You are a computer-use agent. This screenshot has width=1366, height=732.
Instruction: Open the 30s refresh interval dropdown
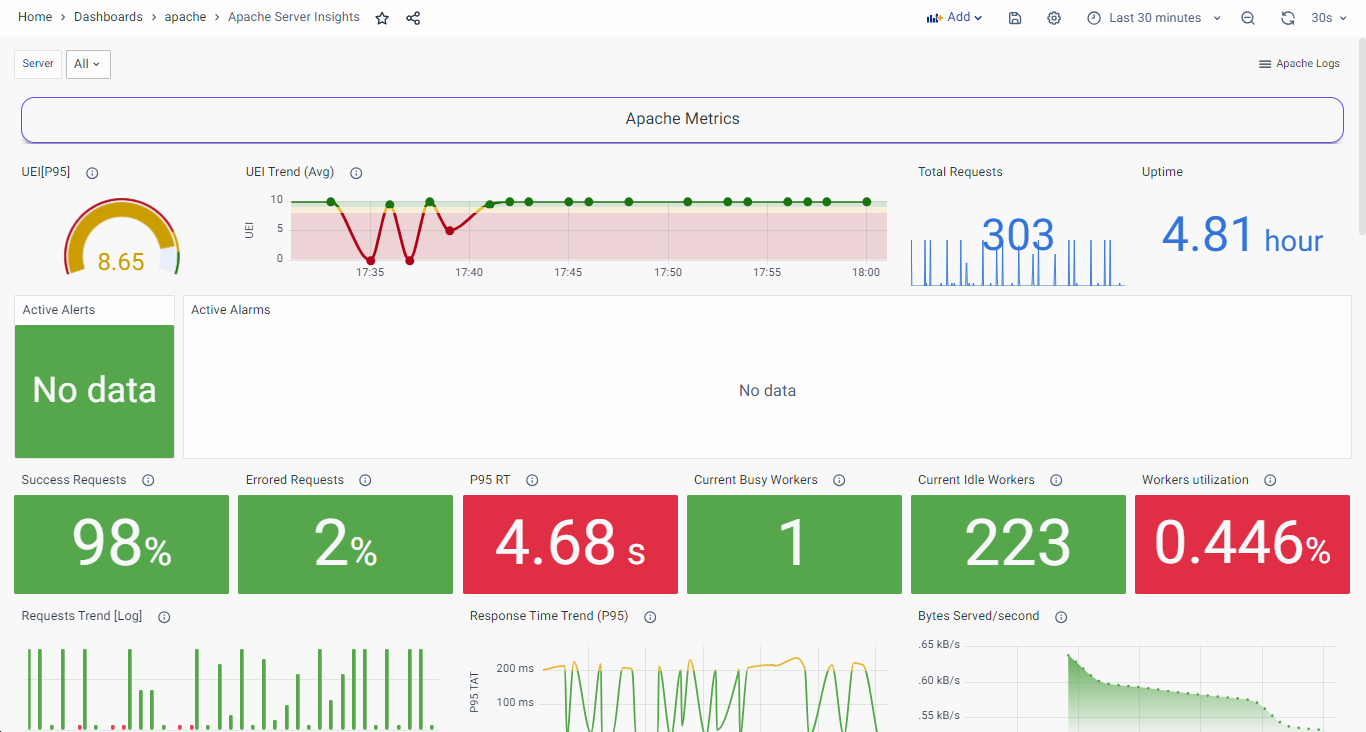1327,18
